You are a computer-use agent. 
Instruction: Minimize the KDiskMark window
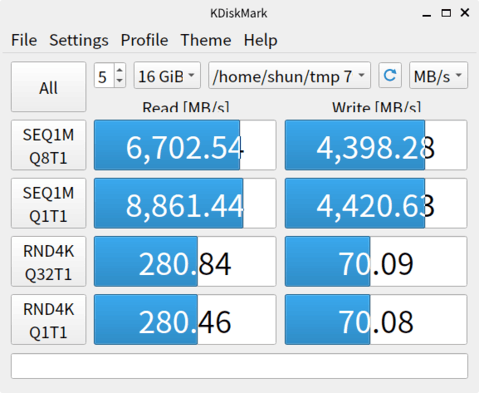click(427, 14)
